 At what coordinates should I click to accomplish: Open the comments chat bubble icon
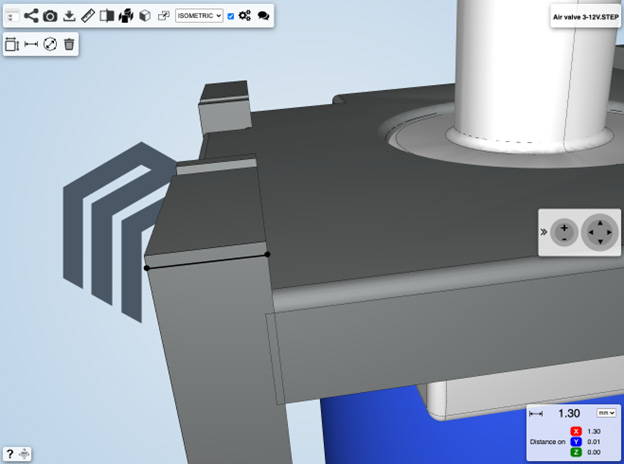click(263, 16)
